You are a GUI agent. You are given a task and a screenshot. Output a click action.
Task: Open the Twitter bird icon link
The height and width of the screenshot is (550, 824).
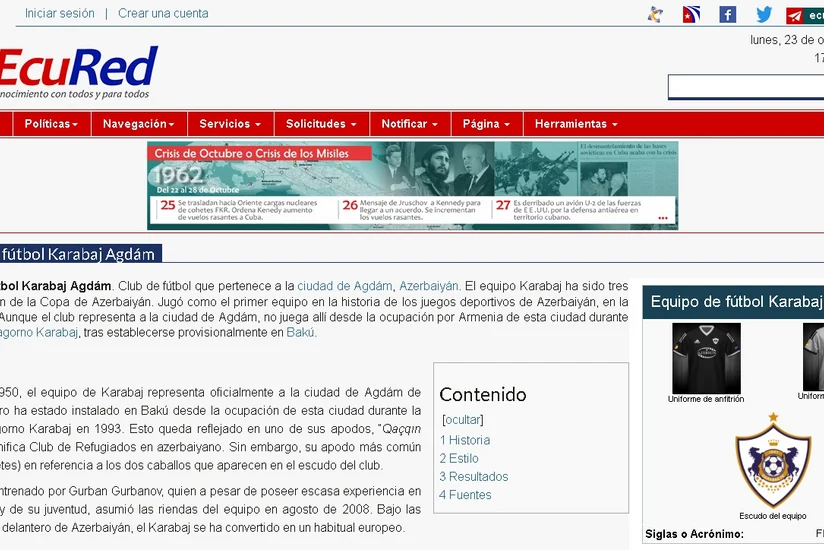(x=764, y=14)
